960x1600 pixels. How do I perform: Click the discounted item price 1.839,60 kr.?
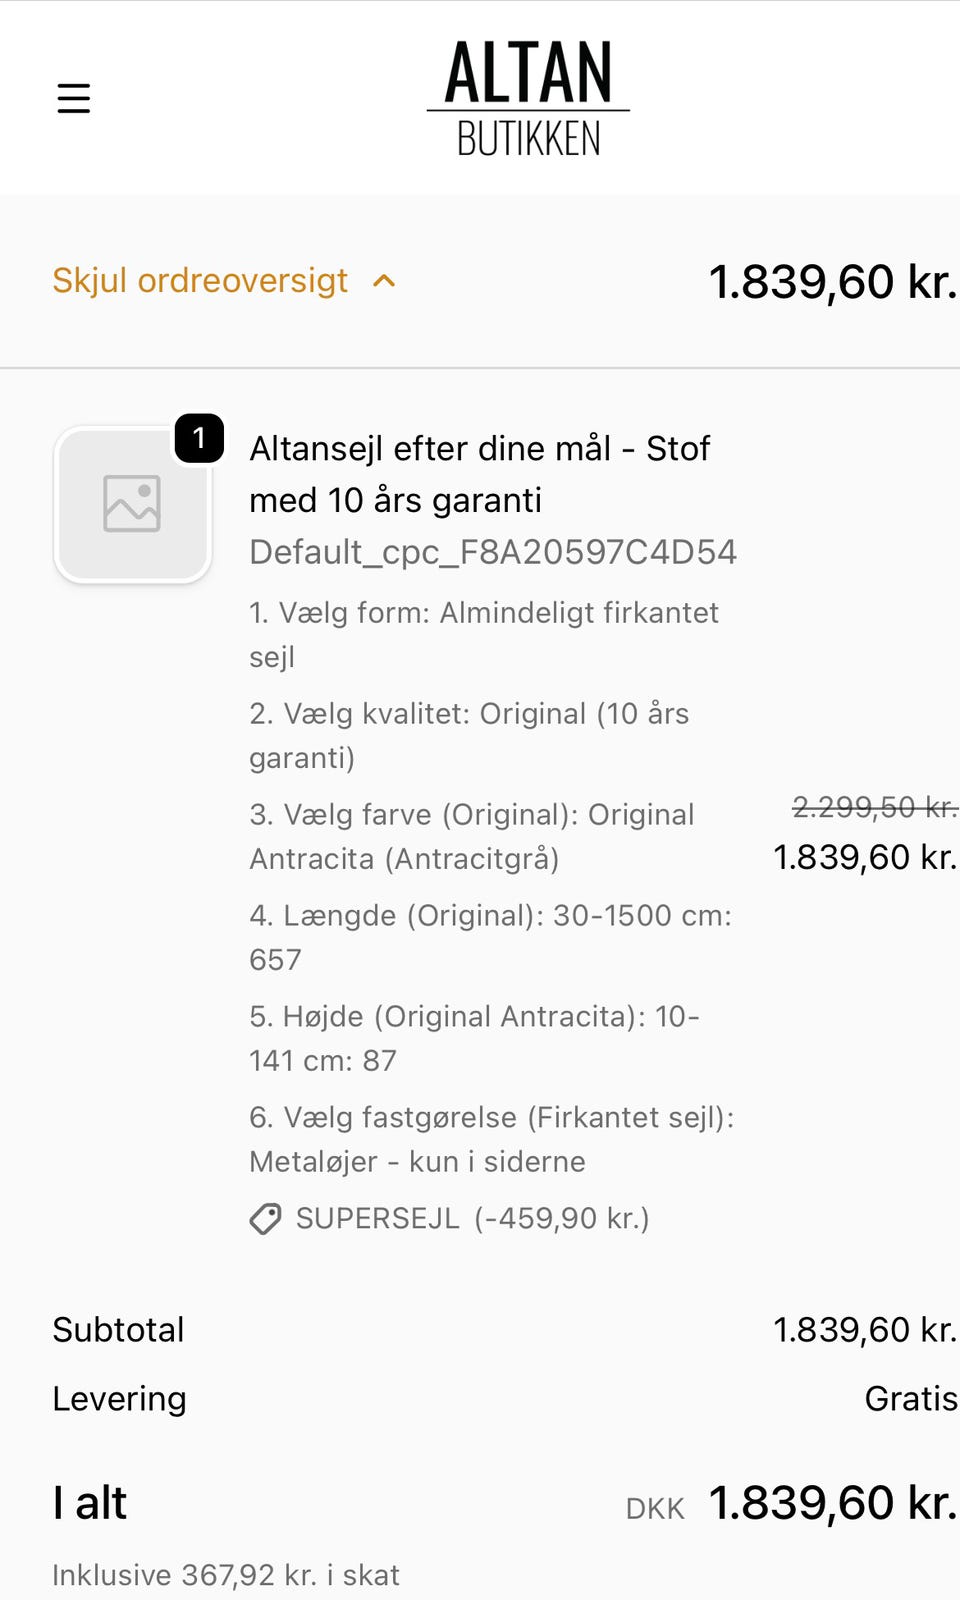(x=865, y=857)
